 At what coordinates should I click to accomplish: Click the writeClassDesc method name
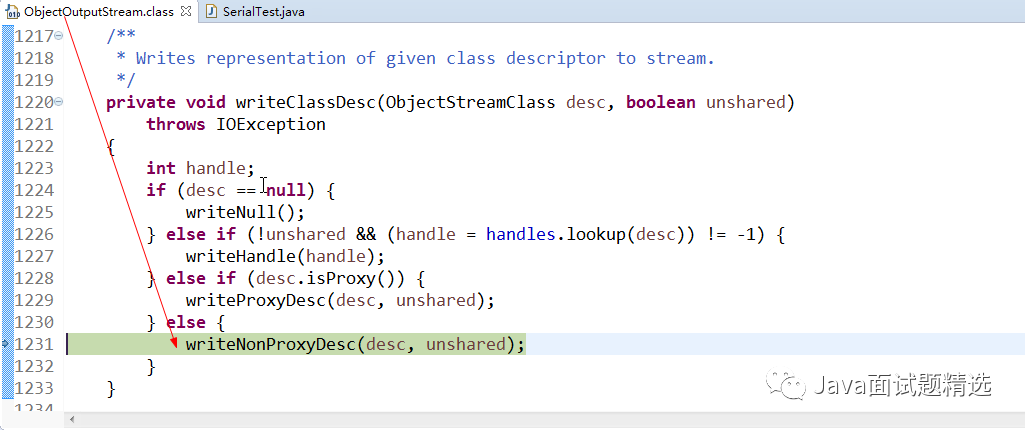click(305, 103)
